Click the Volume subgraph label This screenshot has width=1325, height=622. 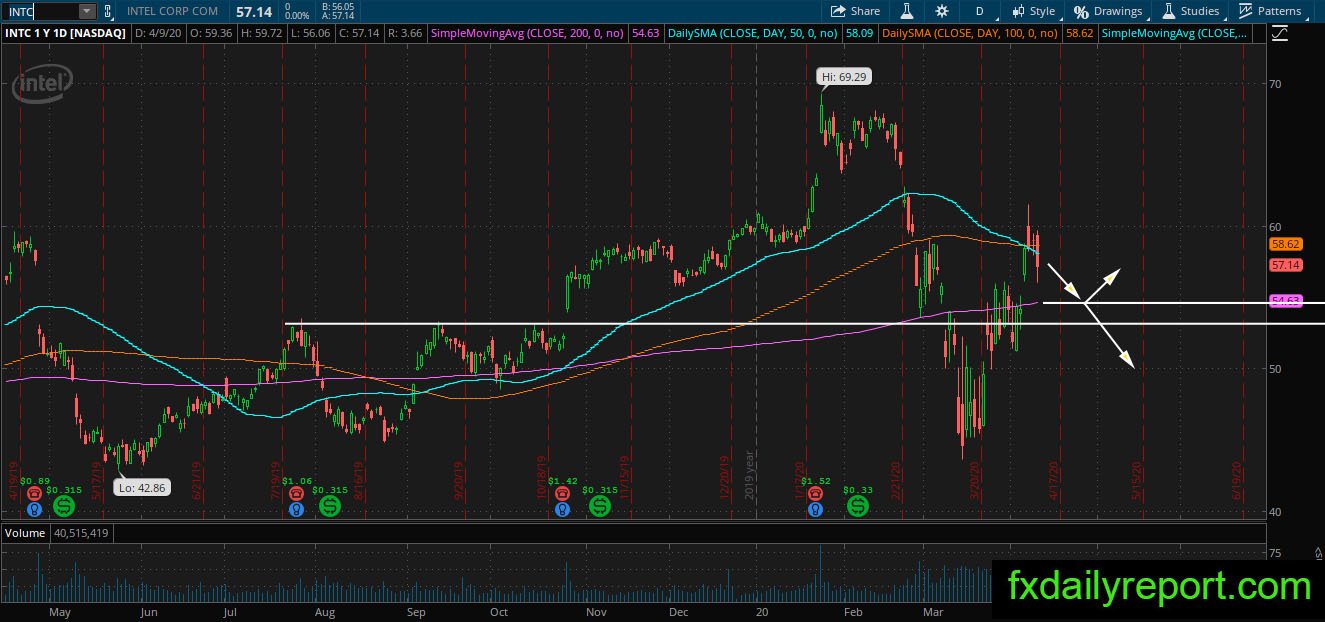(x=25, y=533)
